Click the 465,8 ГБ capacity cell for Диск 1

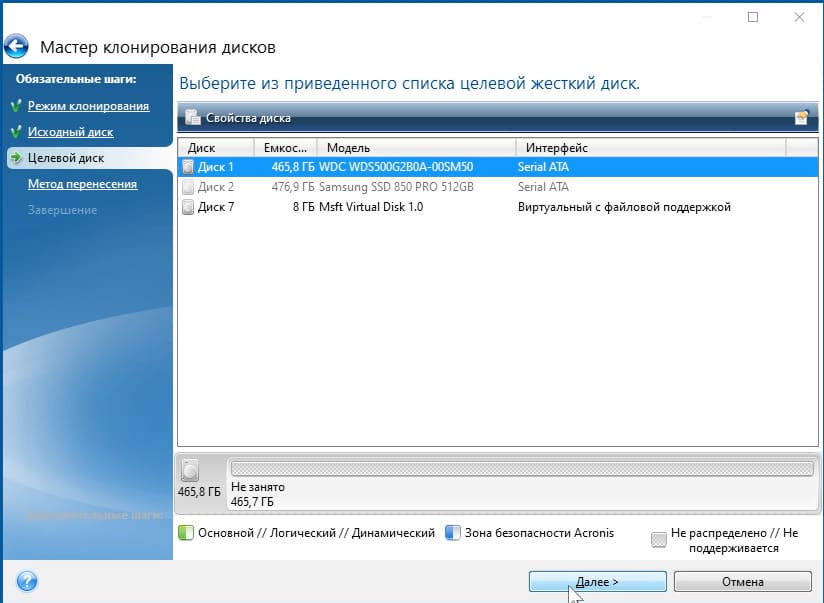coord(293,167)
